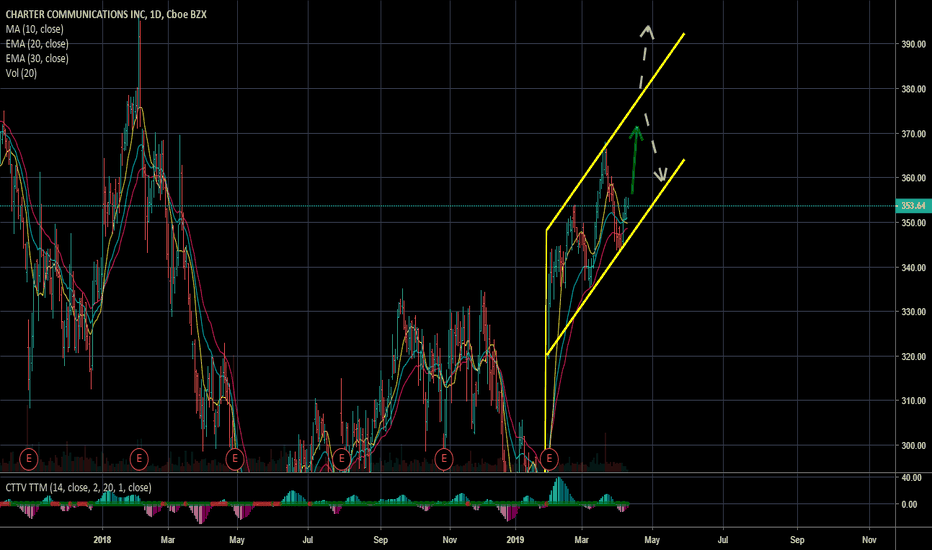Viewport: 932px width, 550px height.
Task: Click the Jul label between 2018 and 2019
Action: click(x=307, y=540)
